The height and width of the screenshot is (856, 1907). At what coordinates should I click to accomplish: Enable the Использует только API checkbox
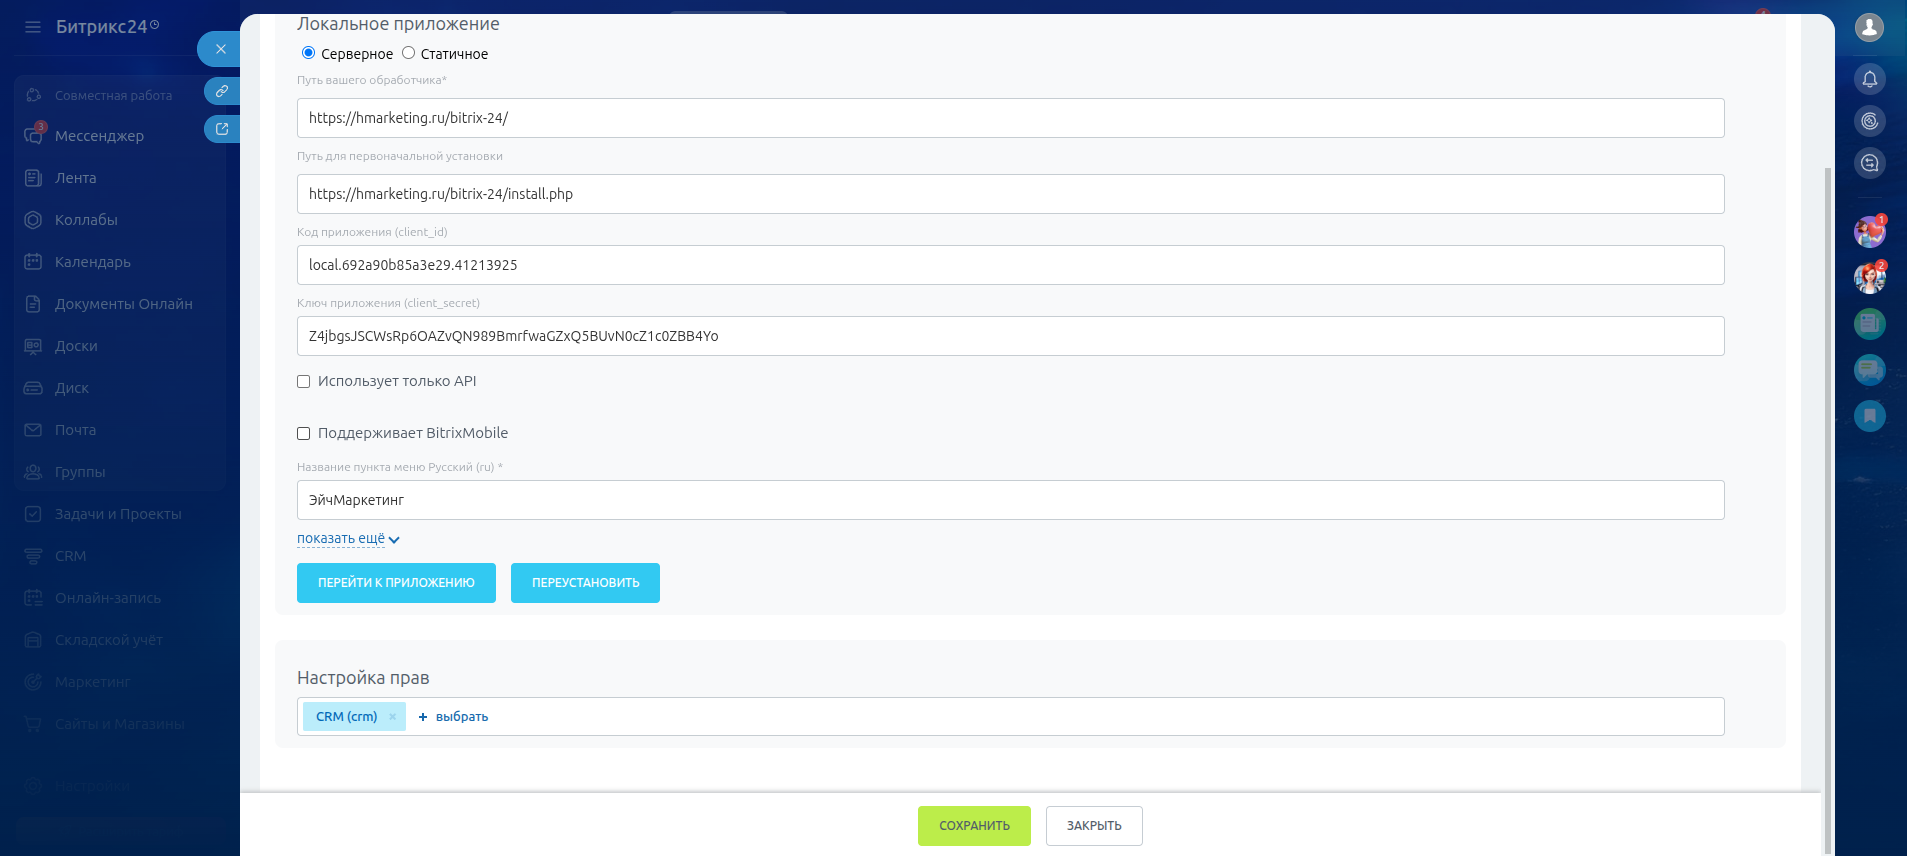coord(304,382)
